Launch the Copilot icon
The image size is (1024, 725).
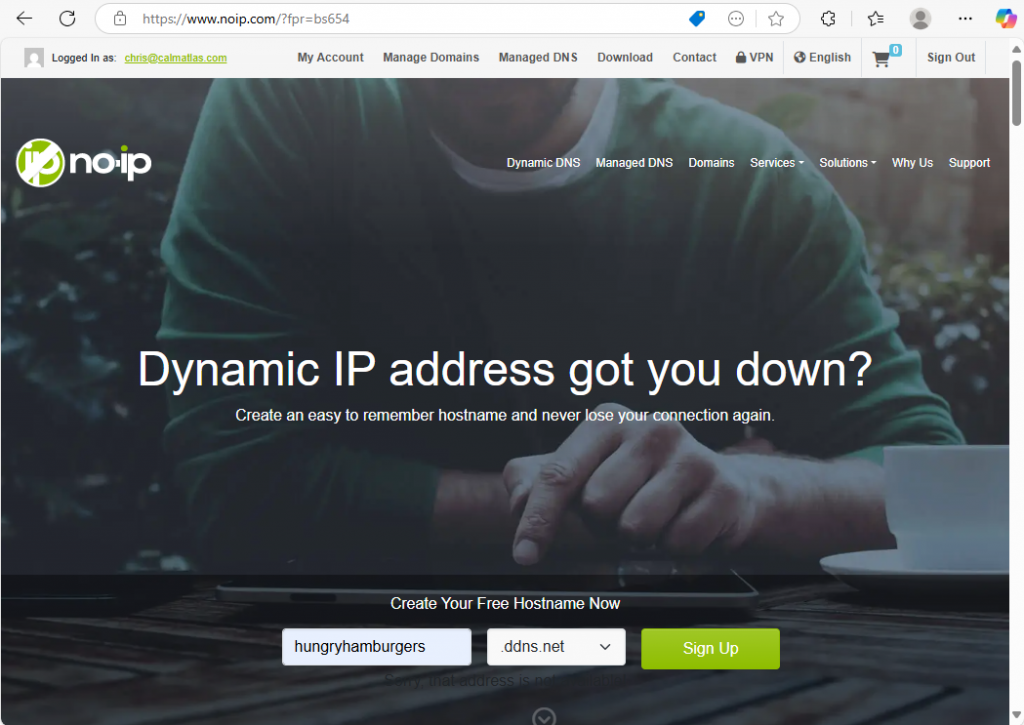point(1006,19)
